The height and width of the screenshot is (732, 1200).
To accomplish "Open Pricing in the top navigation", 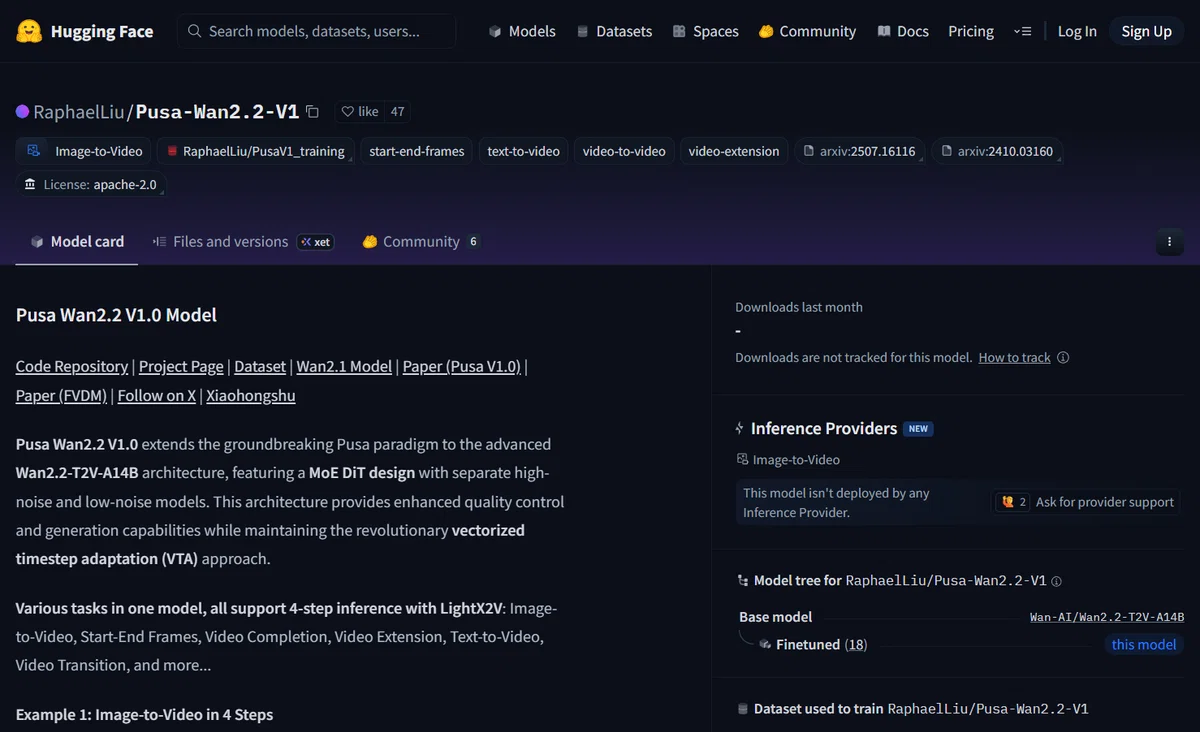I will [971, 31].
